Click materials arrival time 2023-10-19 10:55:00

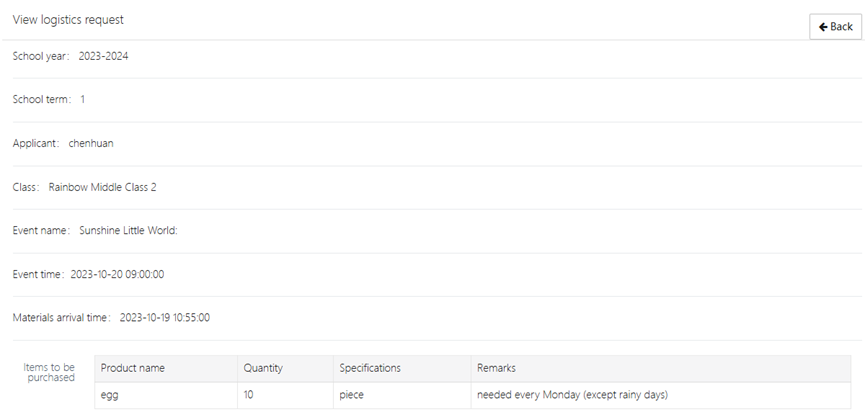pos(165,318)
